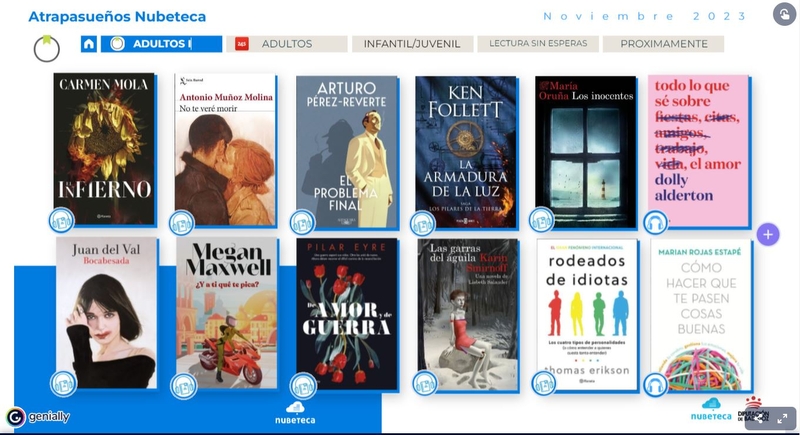Open ebook icon for Los inocentes
This screenshot has width=800, height=435.
[x=541, y=220]
